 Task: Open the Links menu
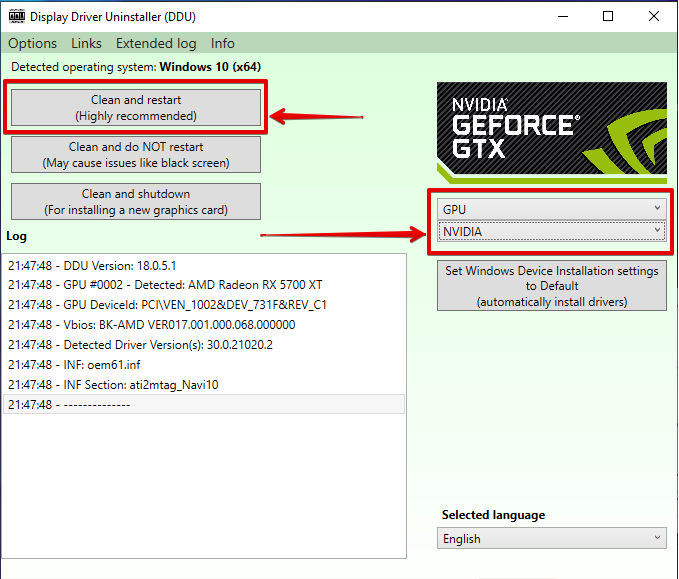(86, 43)
